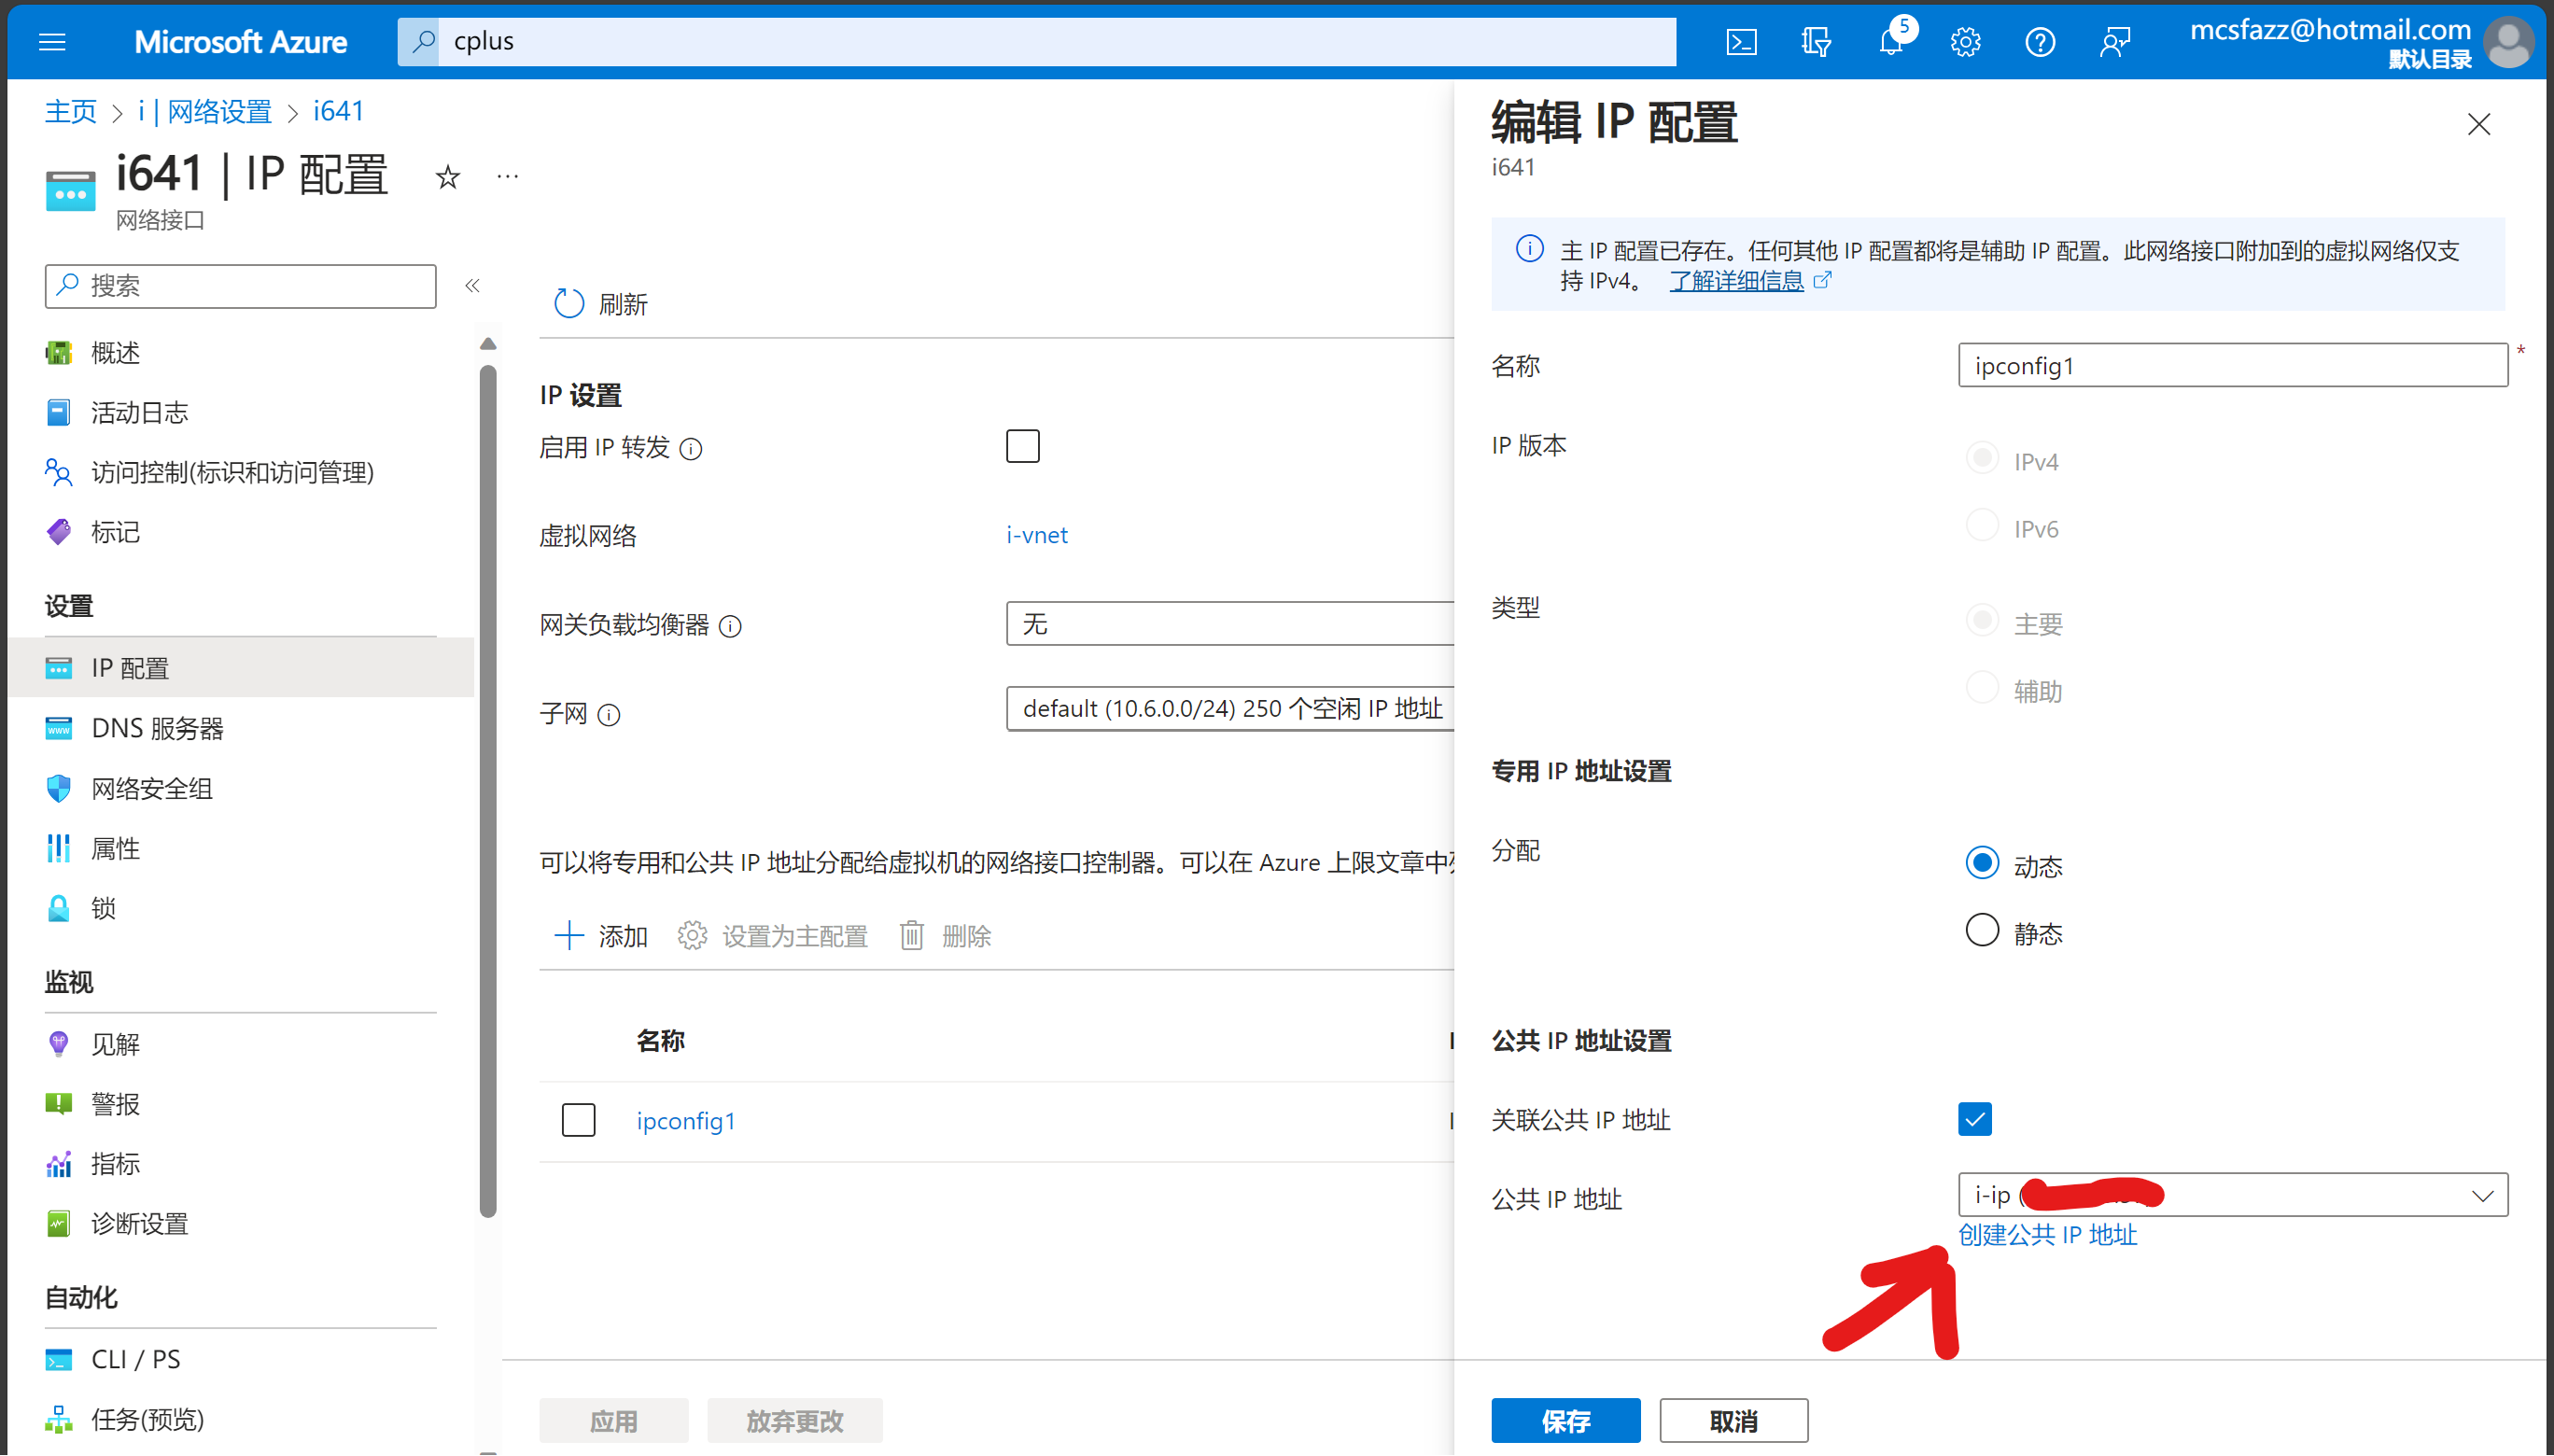This screenshot has width=2554, height=1456.
Task: Click the 主要 type radio button
Action: tap(1982, 621)
